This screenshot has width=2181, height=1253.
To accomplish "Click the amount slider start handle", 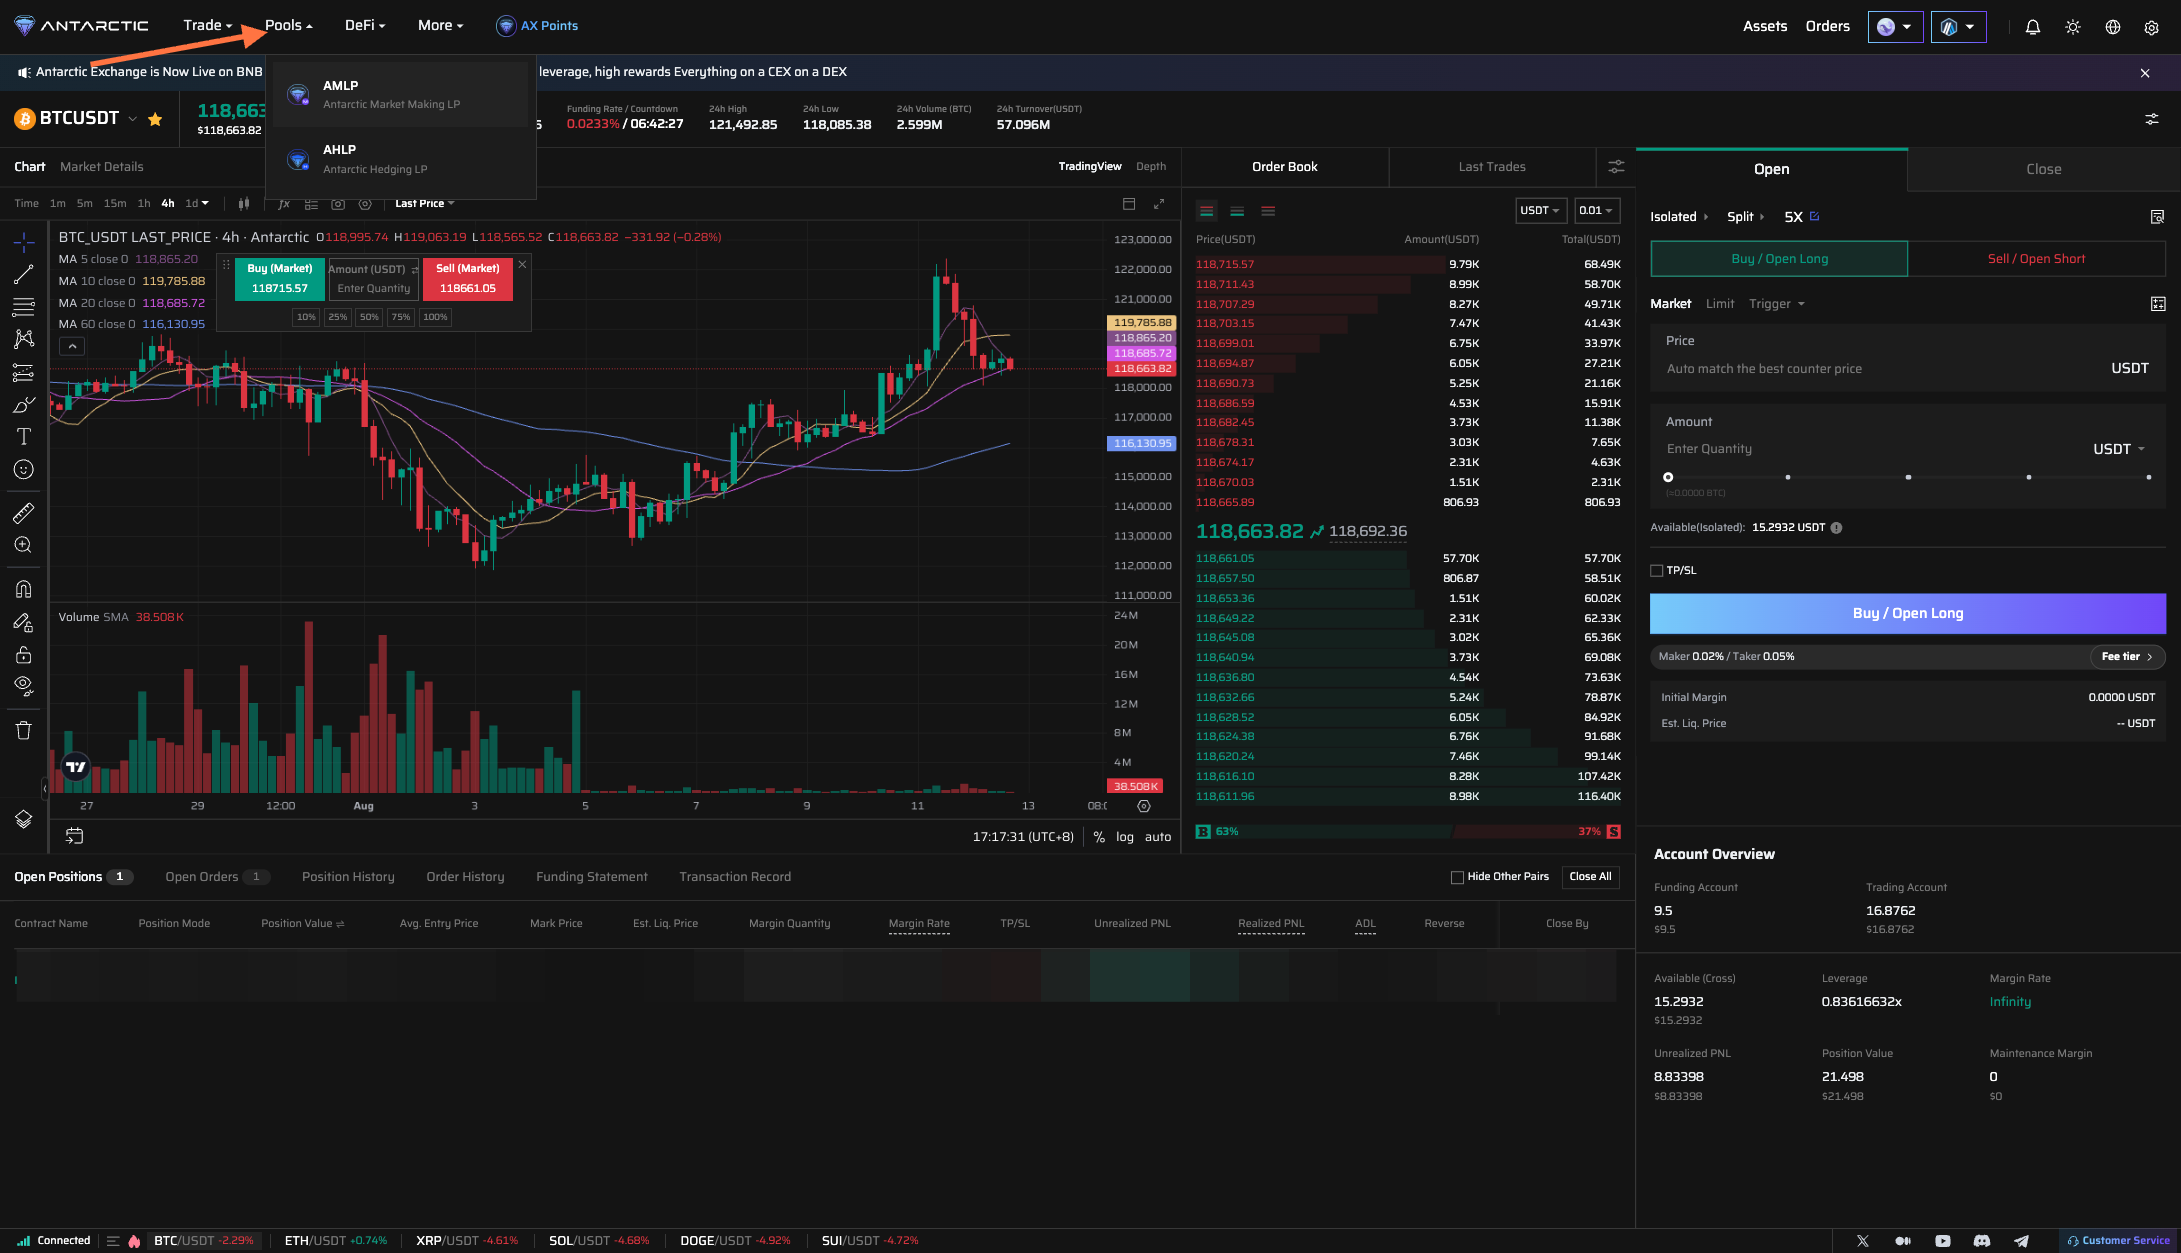I will coord(1668,477).
